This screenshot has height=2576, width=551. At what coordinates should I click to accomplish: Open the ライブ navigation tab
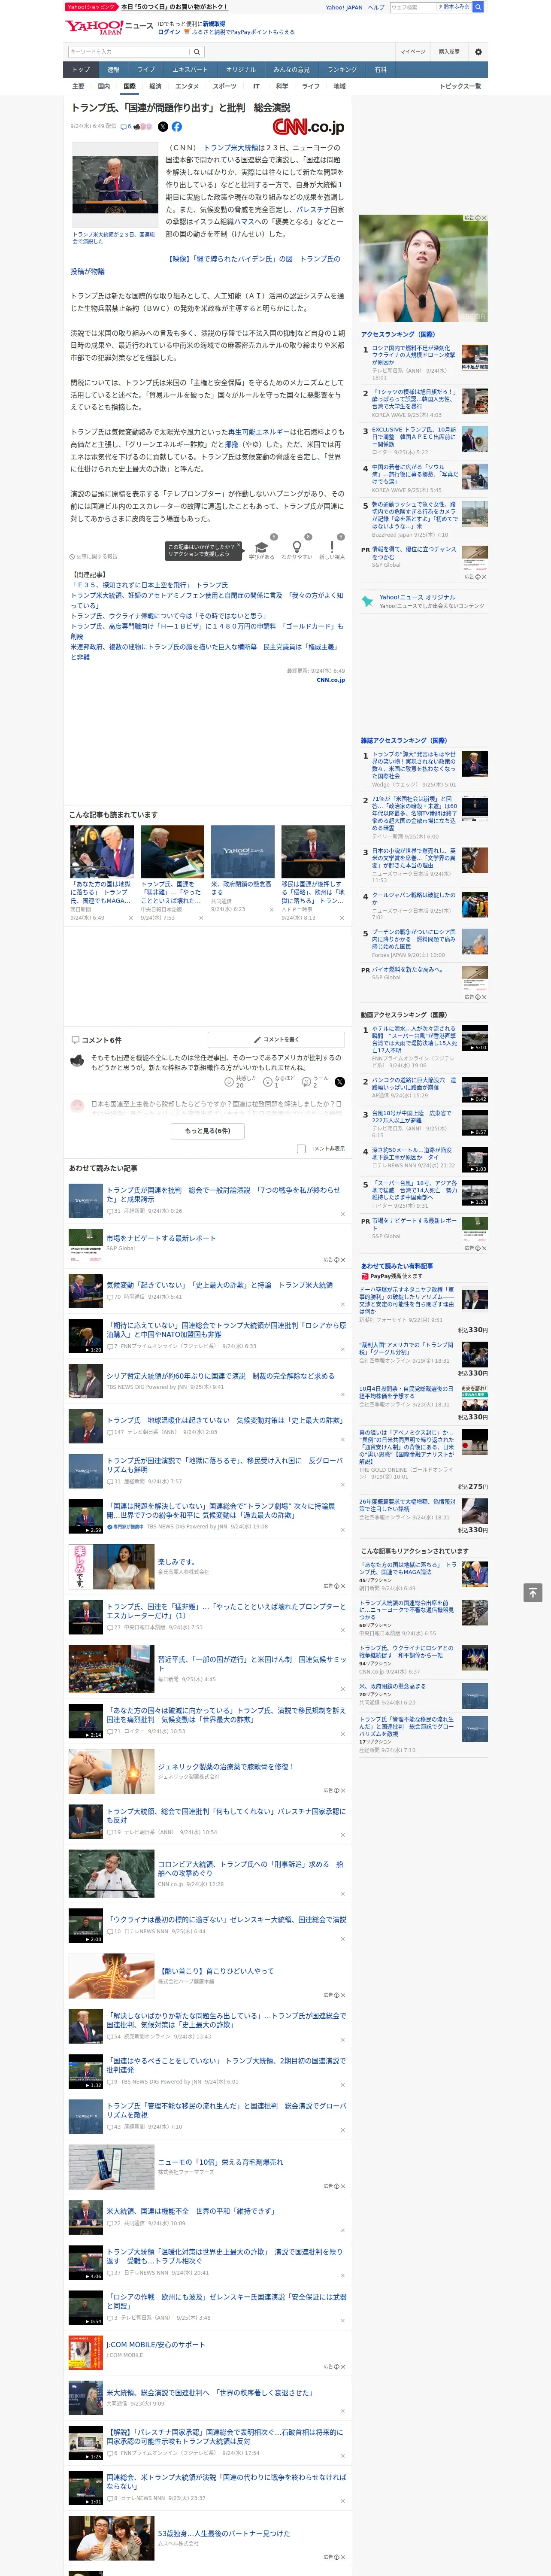146,70
